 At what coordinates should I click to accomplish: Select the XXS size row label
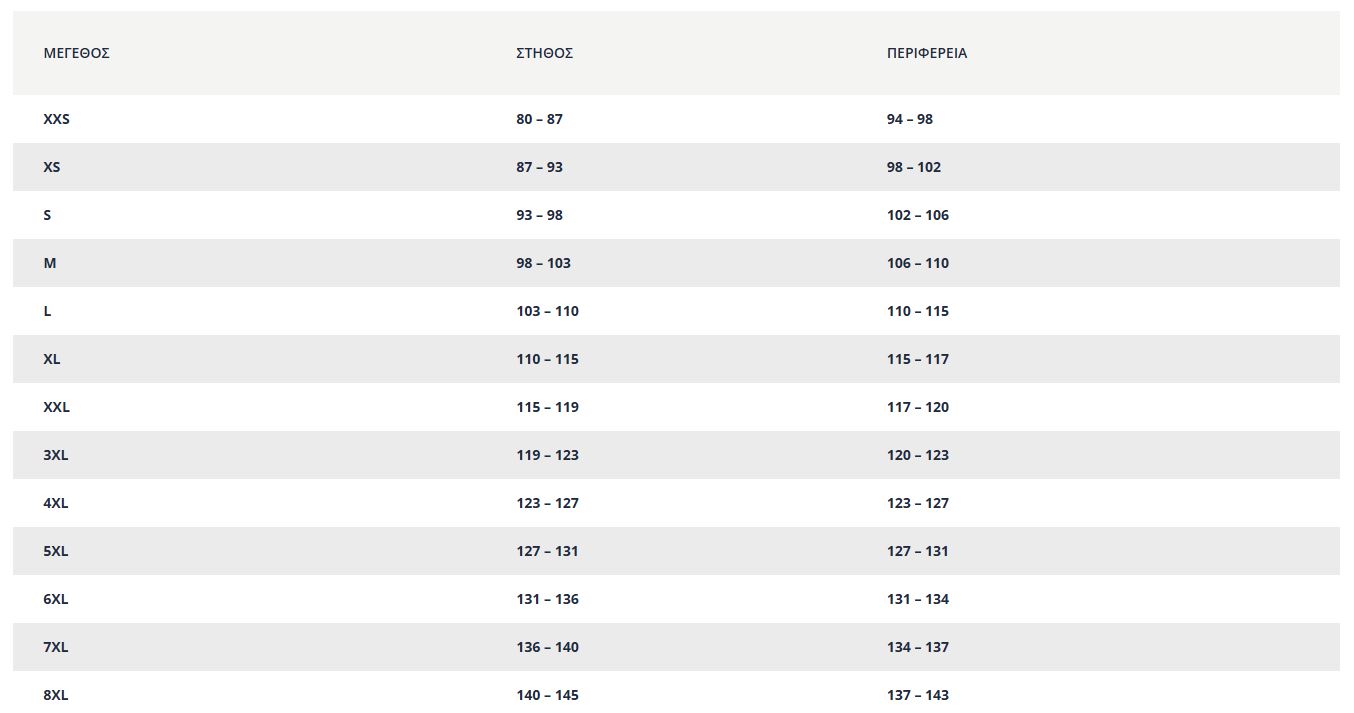[56, 119]
